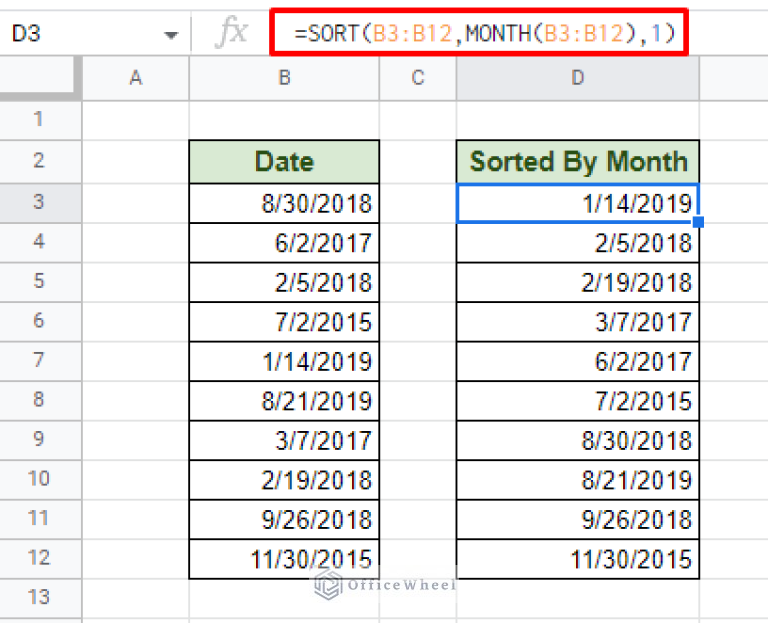The height and width of the screenshot is (623, 768).
Task: Select cell with 7/2/2015 in column B
Action: [284, 322]
